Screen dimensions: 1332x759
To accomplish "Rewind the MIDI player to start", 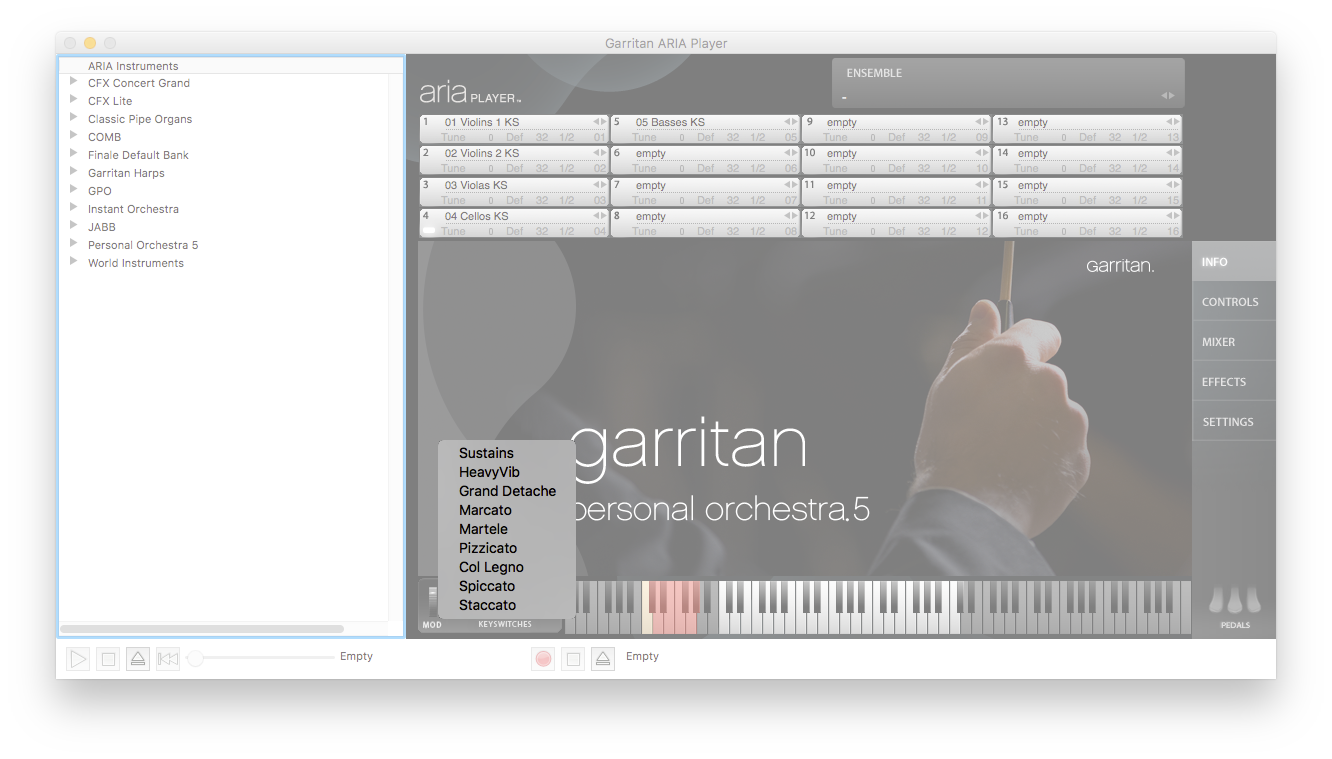I will [x=168, y=659].
